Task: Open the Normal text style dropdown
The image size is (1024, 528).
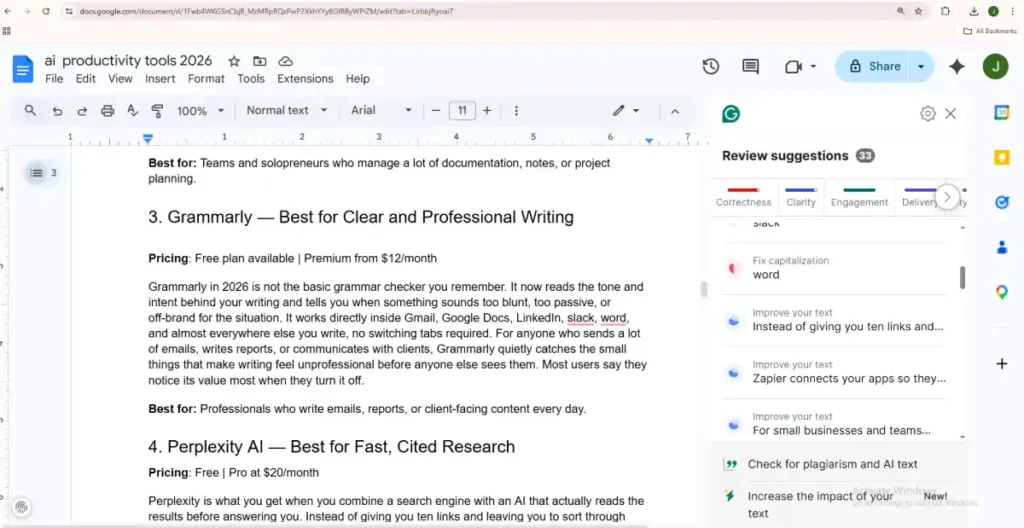Action: (x=286, y=110)
